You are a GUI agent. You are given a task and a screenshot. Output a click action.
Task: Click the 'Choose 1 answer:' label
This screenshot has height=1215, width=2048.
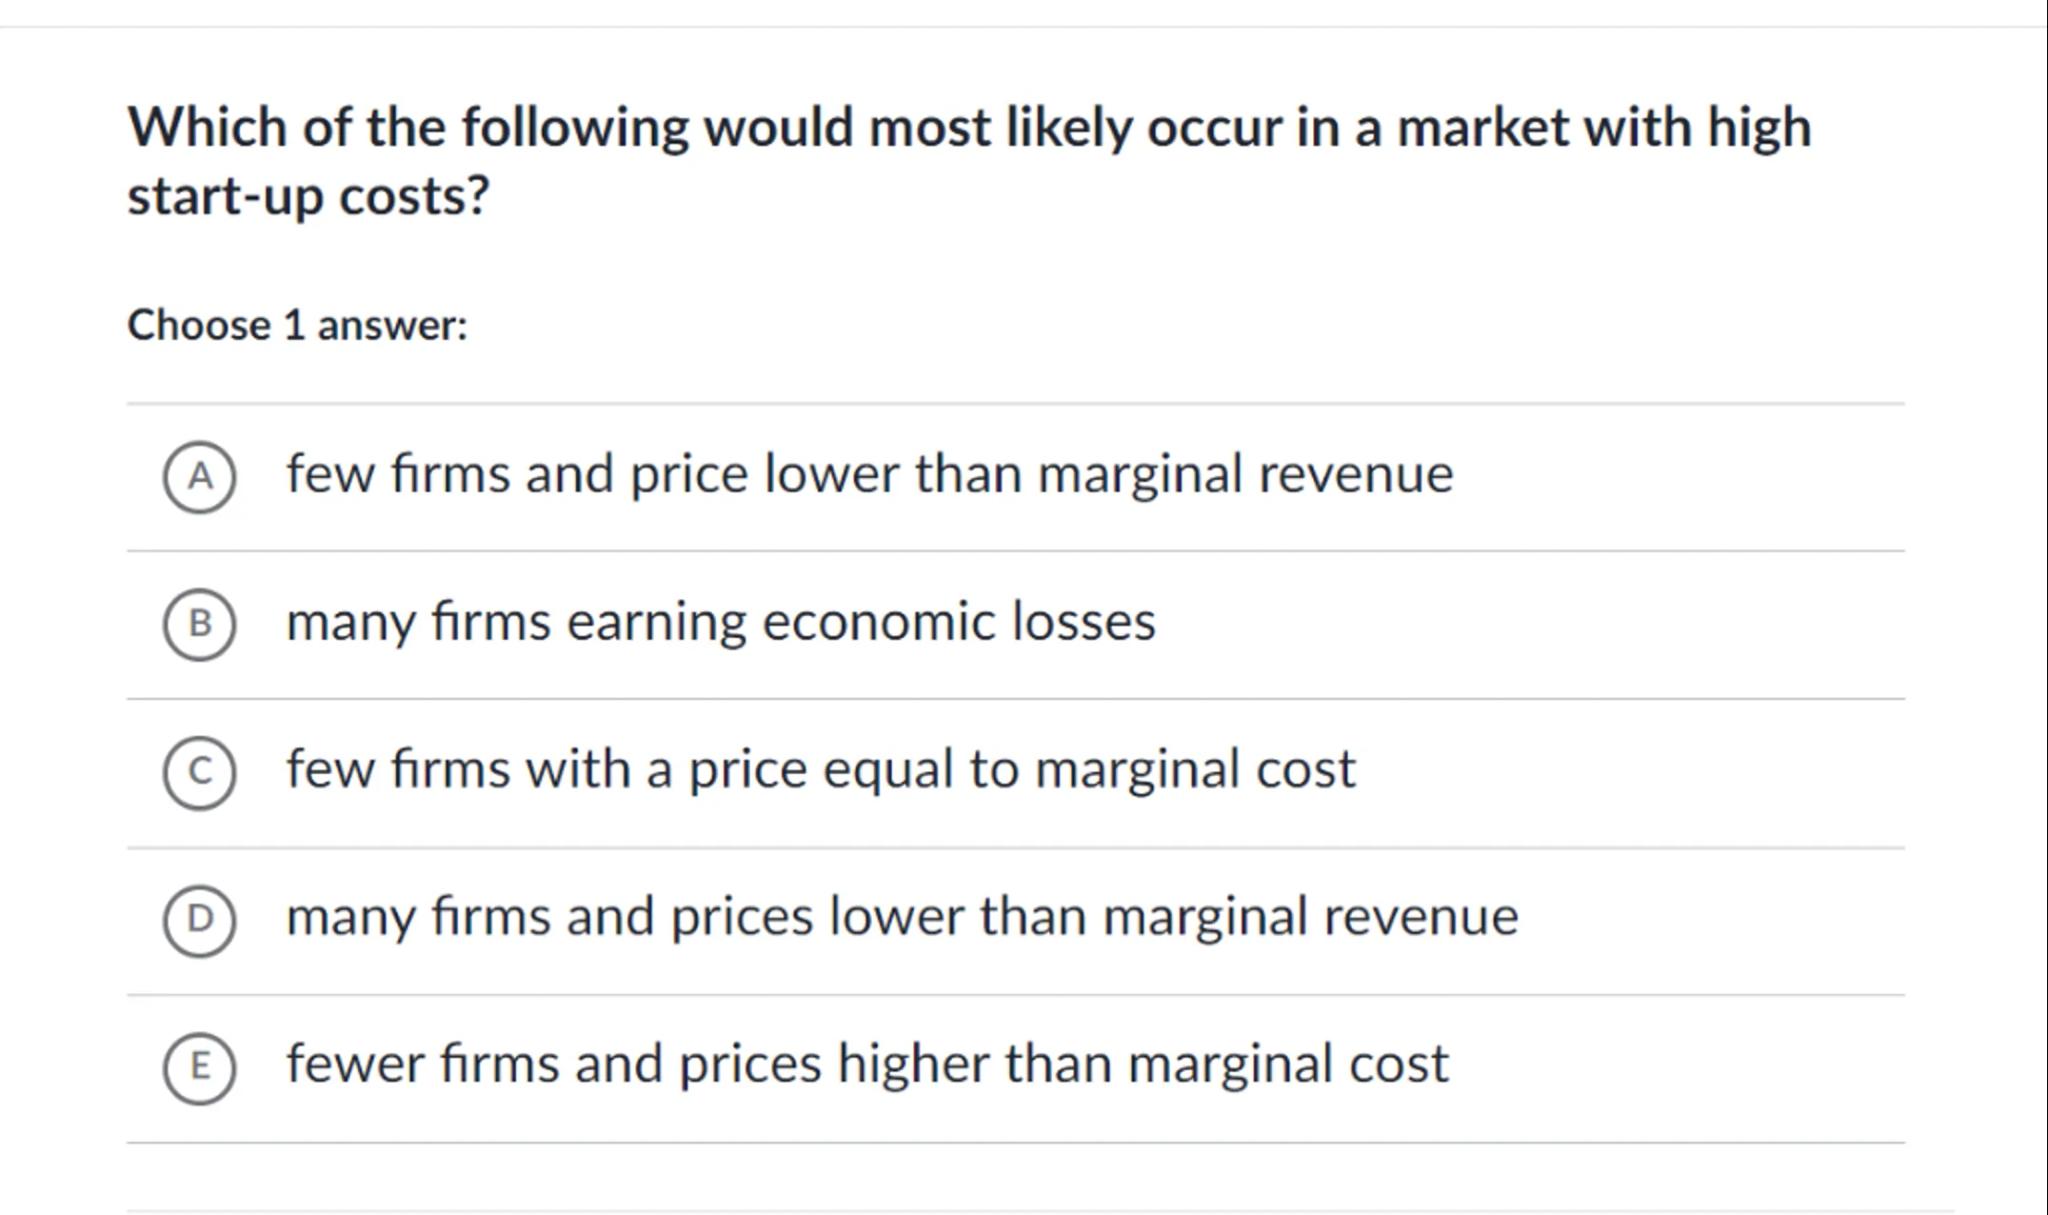[x=297, y=326]
